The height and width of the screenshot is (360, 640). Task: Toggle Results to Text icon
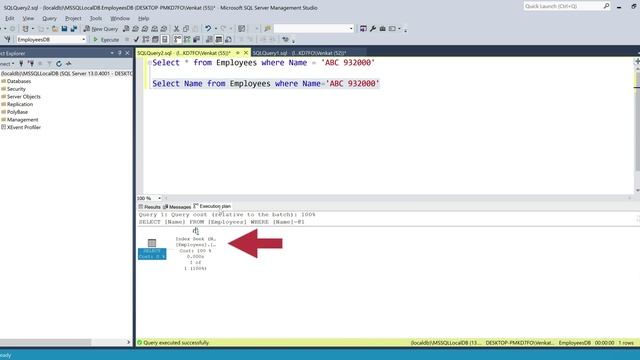(209, 40)
